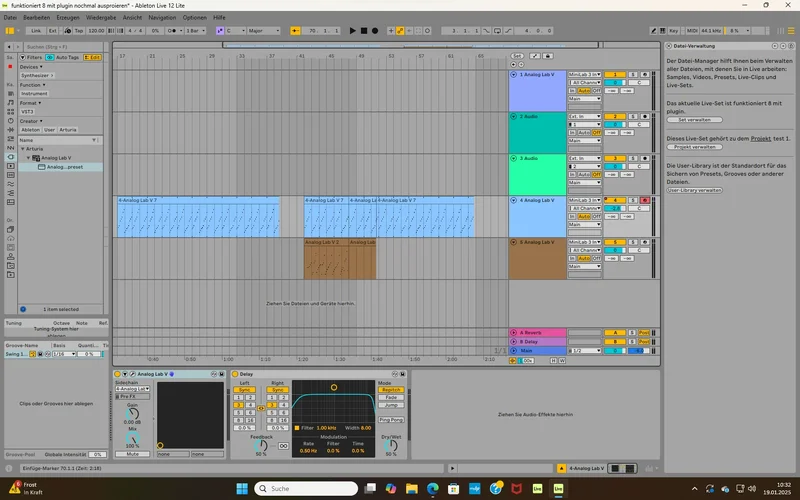This screenshot has width=800, height=500.
Task: Toggle computer MIDI keyboard icon
Action: (x=662, y=31)
